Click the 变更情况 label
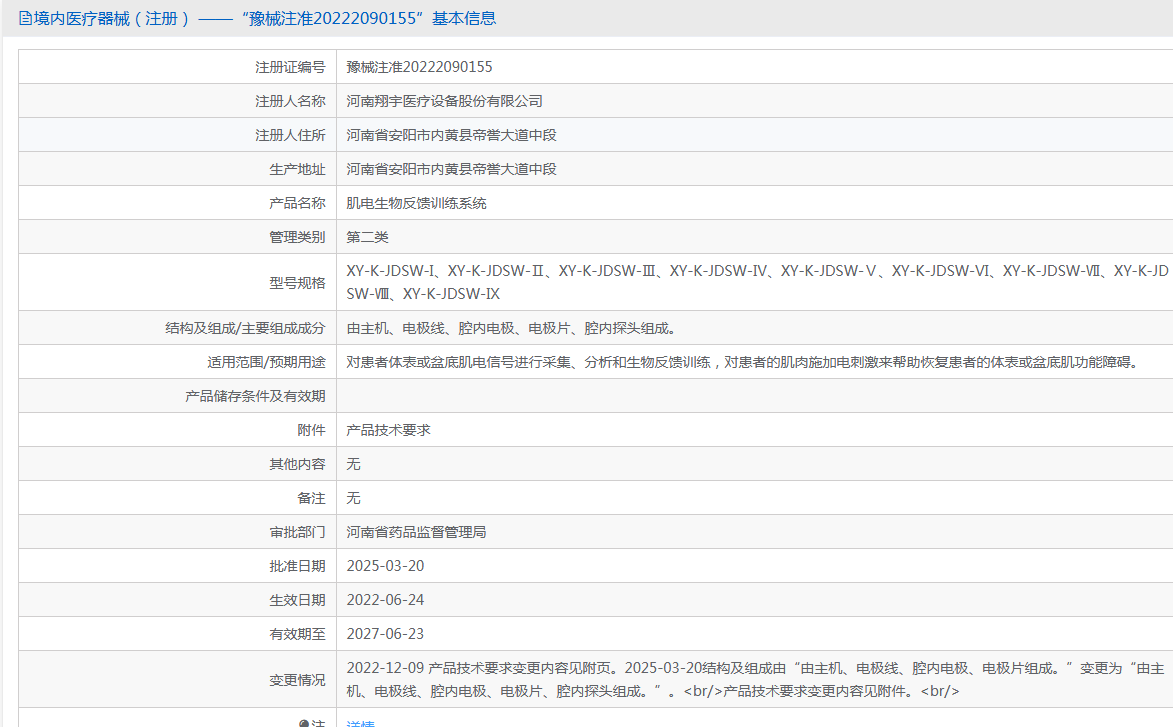The width and height of the screenshot is (1173, 727). click(x=297, y=680)
